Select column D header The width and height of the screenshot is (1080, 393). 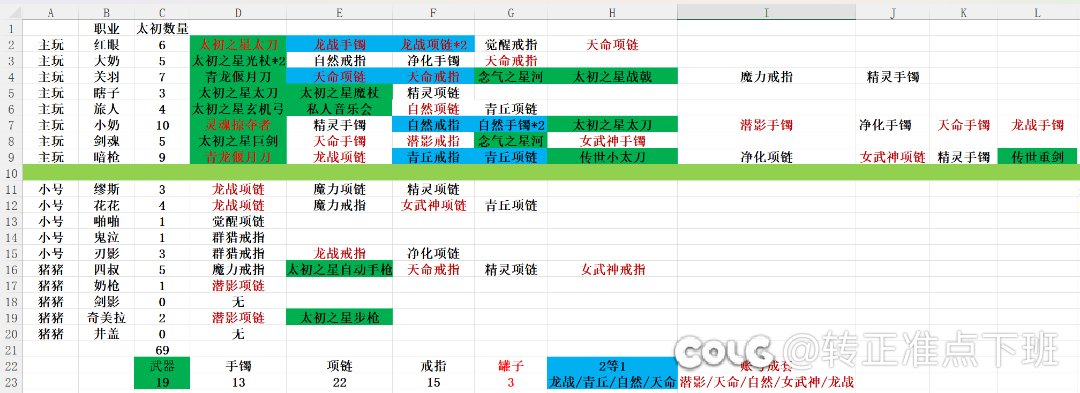tap(238, 12)
